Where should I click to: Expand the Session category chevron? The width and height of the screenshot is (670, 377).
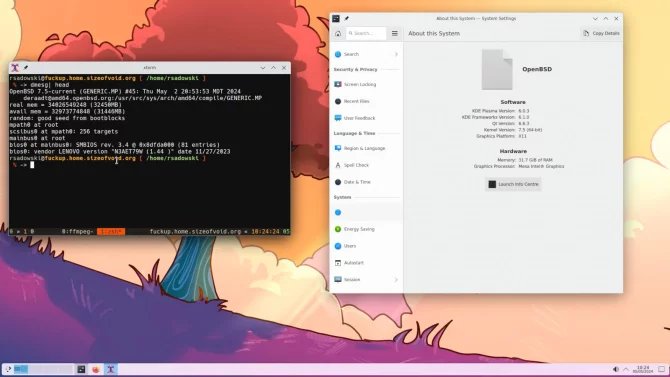[396, 280]
